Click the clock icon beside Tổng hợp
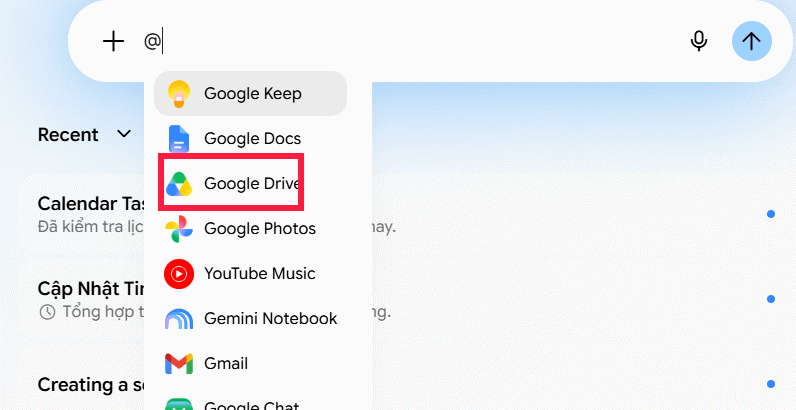This screenshot has height=410, width=796. tap(47, 312)
